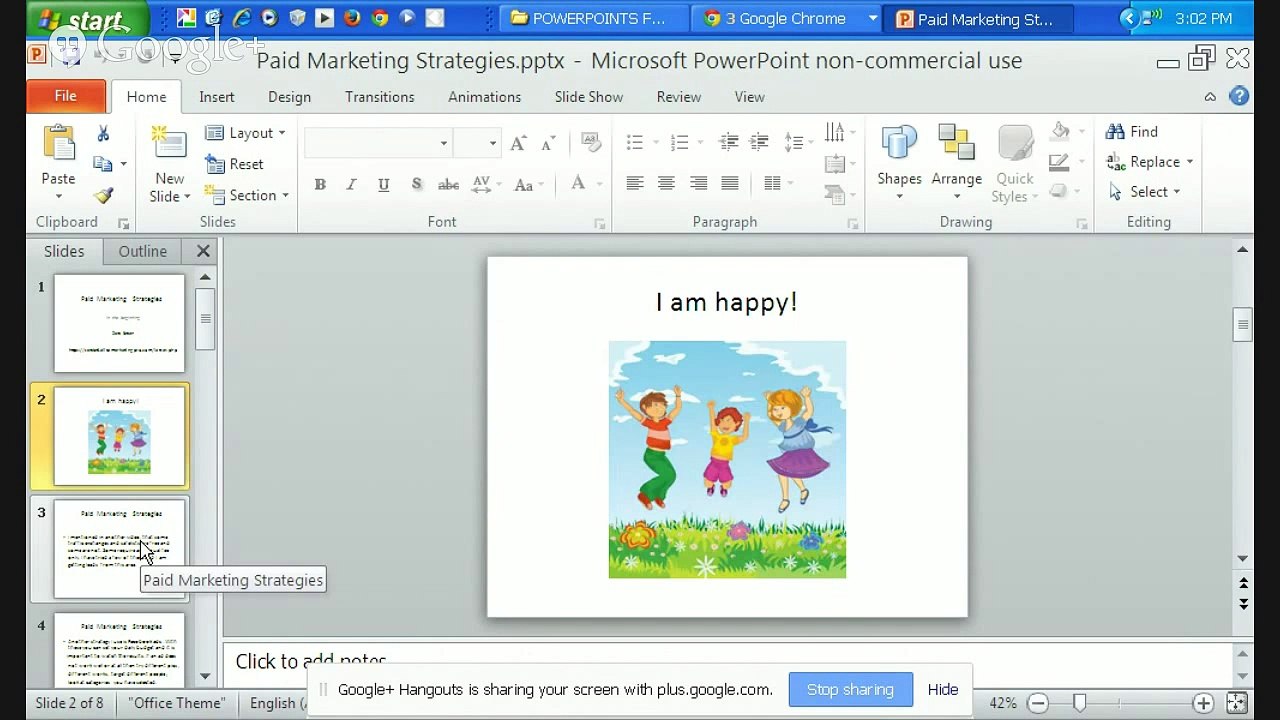Open POWERPOINTS folder taskbar item
The height and width of the screenshot is (720, 1280).
click(594, 18)
